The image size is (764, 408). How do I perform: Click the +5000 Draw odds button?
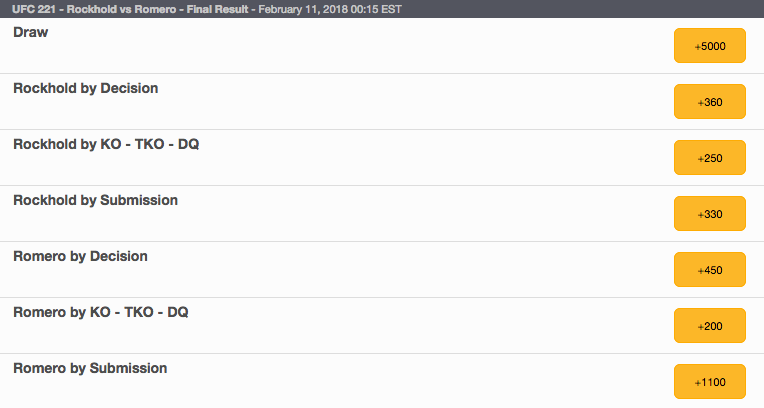pos(709,46)
